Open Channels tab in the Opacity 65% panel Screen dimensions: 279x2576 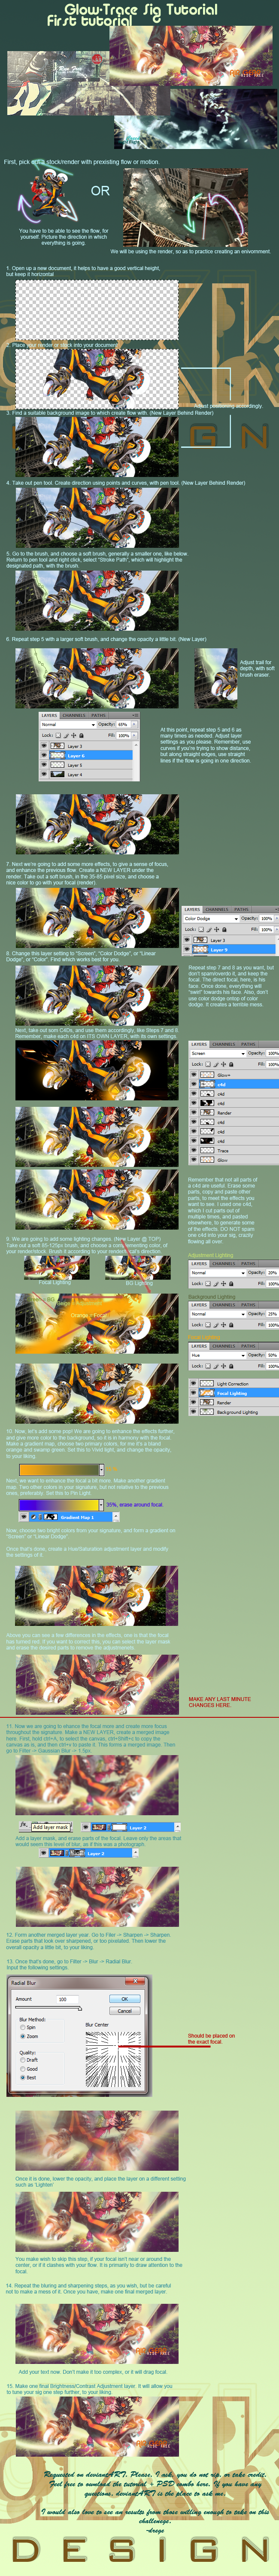74,715
